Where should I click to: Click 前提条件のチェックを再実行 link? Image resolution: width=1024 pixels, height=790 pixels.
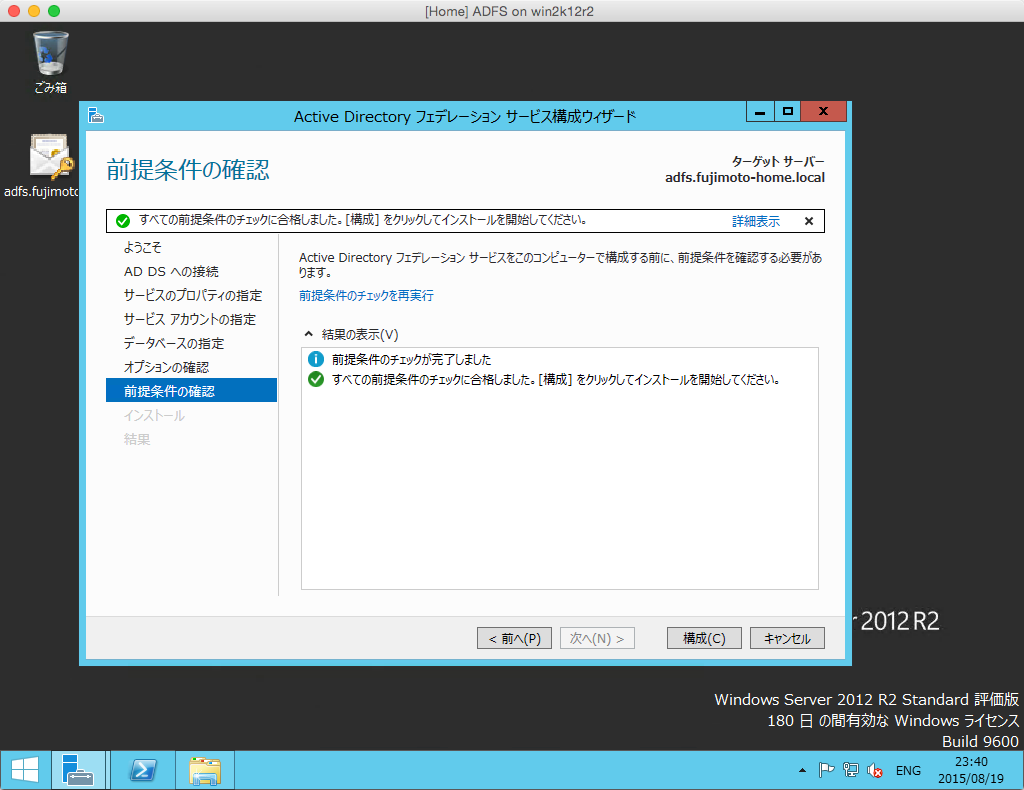(x=366, y=296)
